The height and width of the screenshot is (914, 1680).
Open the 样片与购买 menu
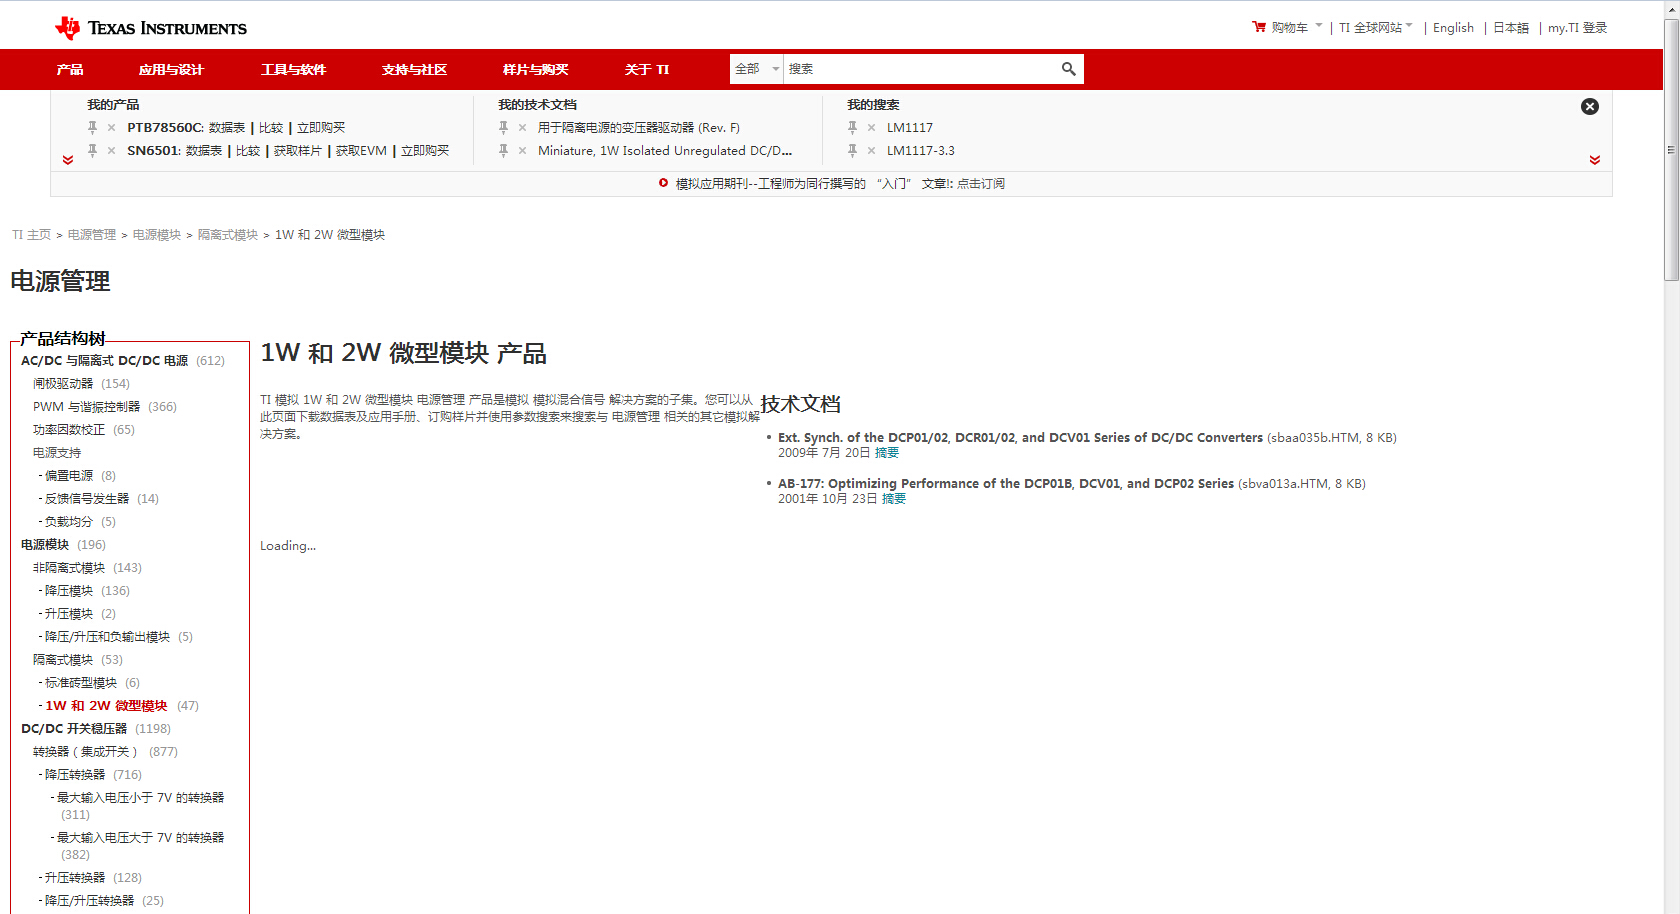tap(535, 70)
